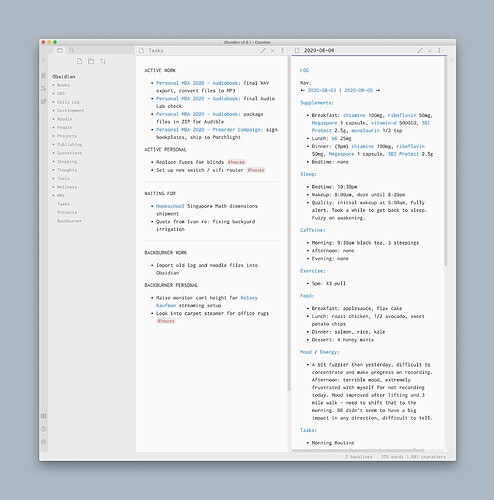Open the file explorer tab icon

click(60, 50)
